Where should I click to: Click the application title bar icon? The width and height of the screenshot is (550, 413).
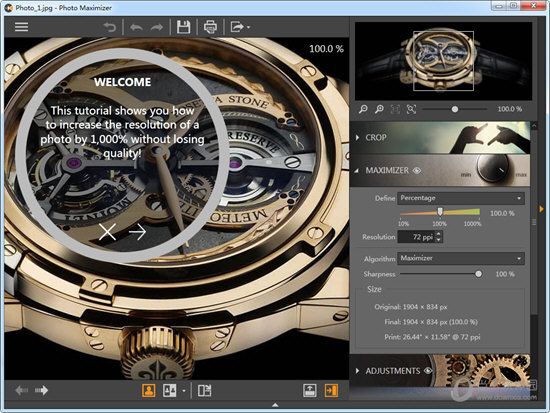pyautogui.click(x=8, y=8)
